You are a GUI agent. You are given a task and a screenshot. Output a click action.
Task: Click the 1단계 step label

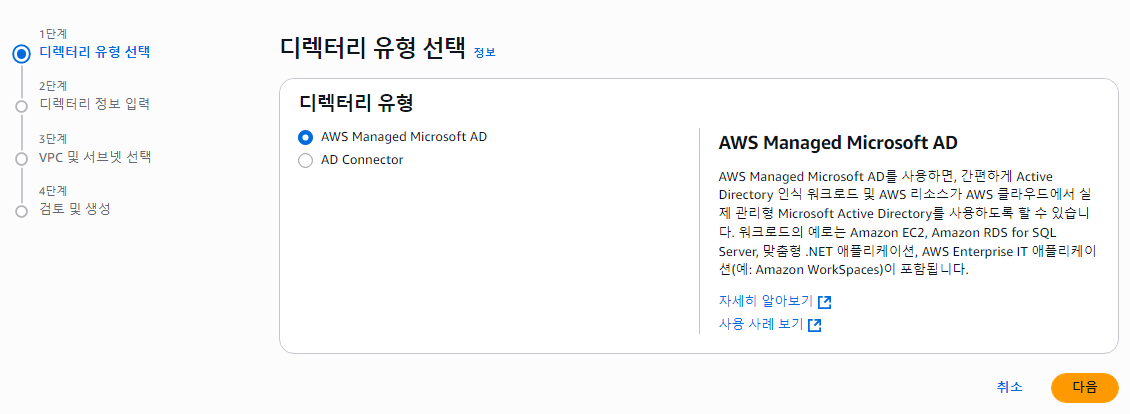click(x=53, y=33)
